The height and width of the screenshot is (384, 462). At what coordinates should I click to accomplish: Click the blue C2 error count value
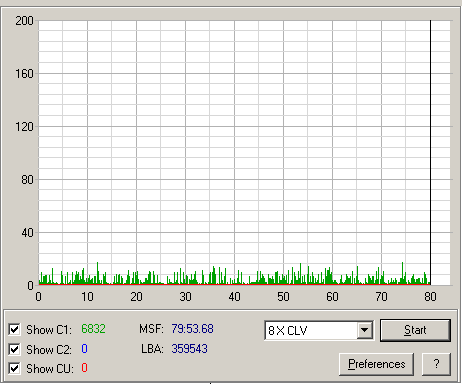[x=84, y=349]
